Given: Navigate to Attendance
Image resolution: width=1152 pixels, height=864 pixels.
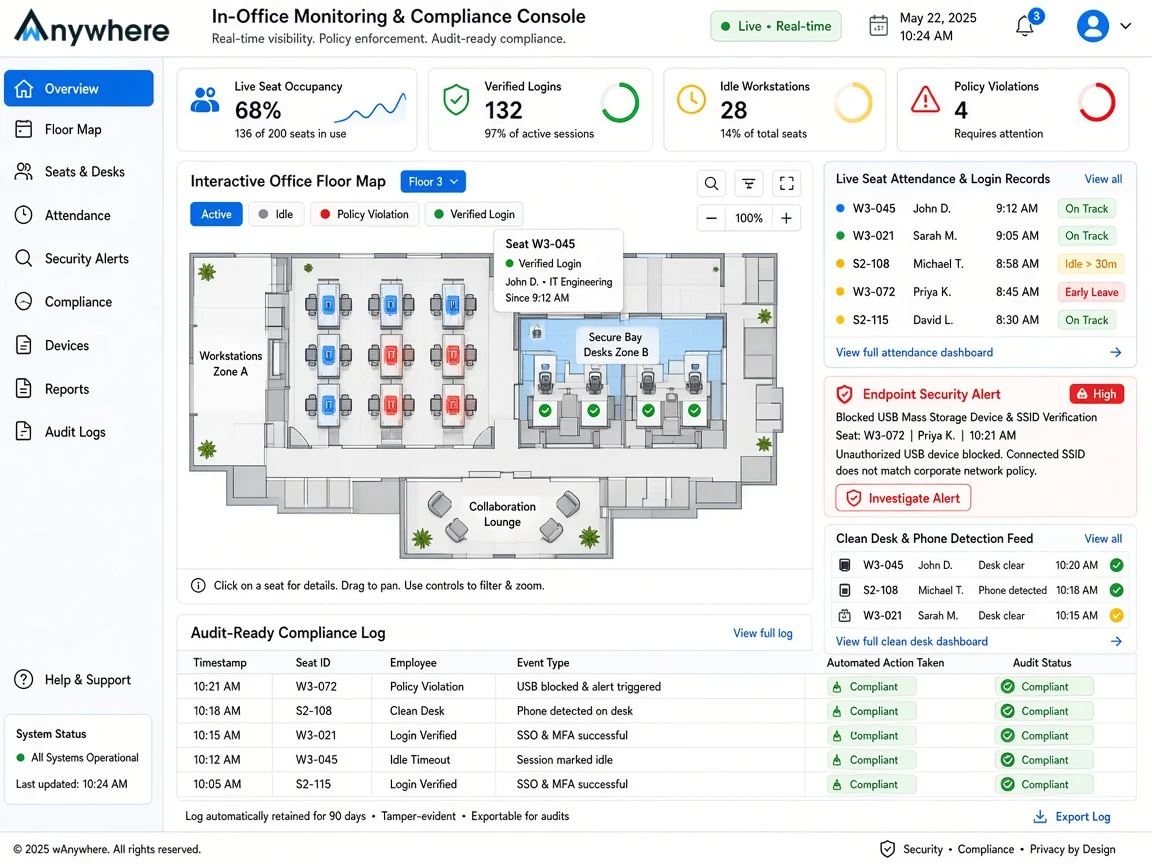Looking at the screenshot, I should [79, 215].
